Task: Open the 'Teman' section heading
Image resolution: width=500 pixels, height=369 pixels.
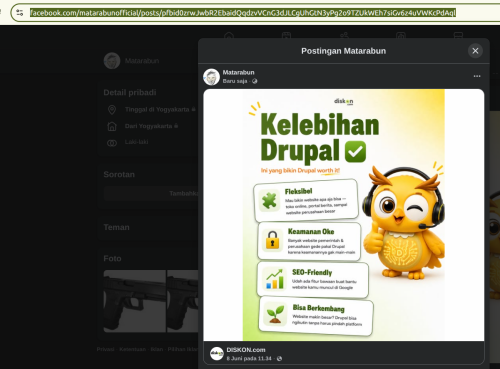Action: [116, 227]
